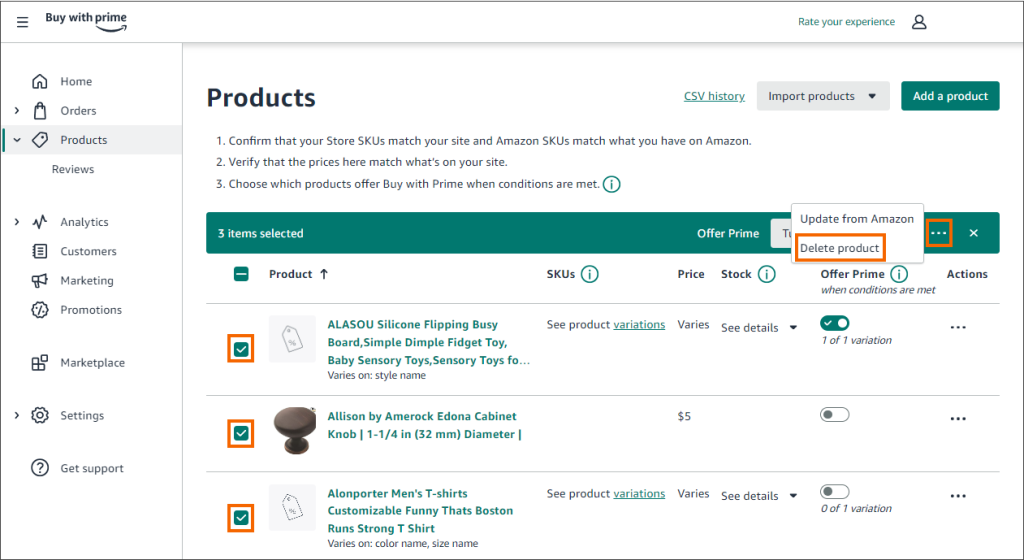The image size is (1024, 560).
Task: Uncheck the Allison Amerock Cabinet Knob checkbox
Action: (x=241, y=433)
